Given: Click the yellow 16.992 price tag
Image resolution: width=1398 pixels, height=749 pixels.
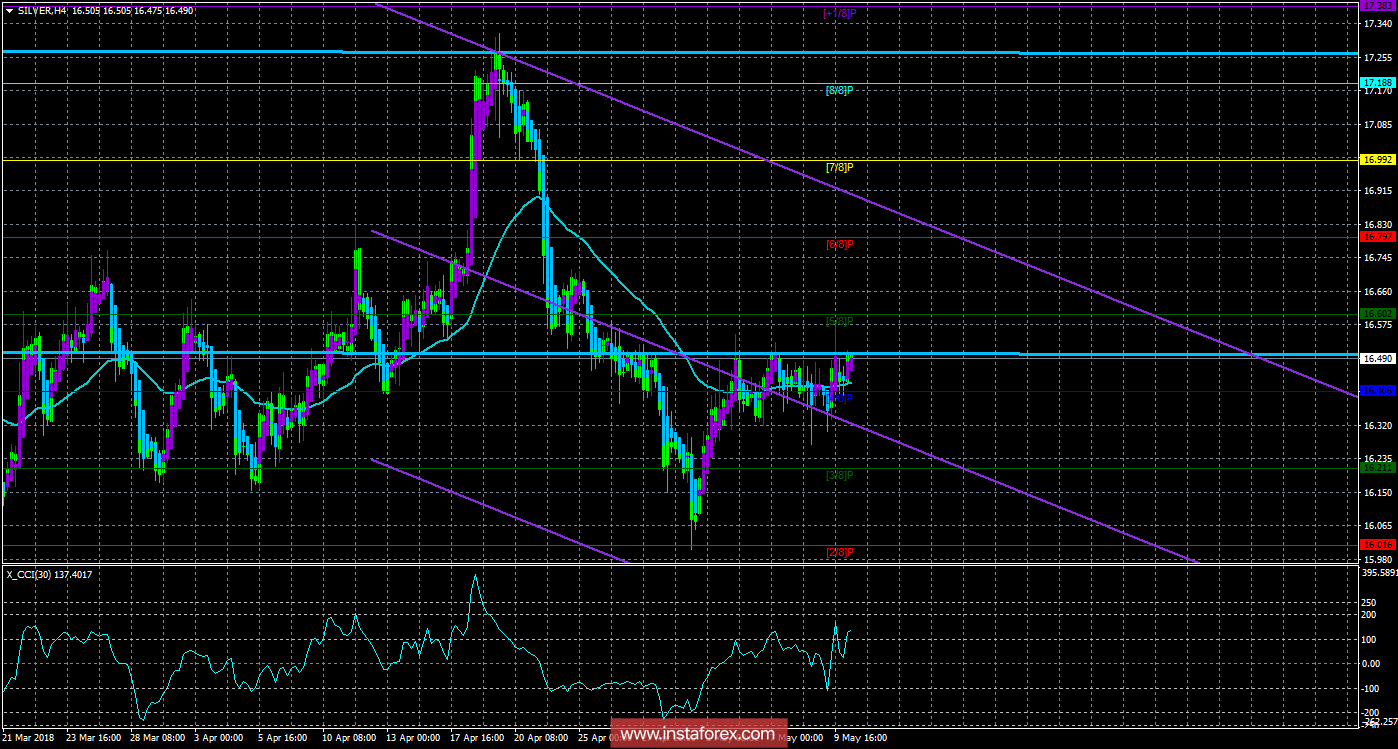Looking at the screenshot, I should point(1377,159).
